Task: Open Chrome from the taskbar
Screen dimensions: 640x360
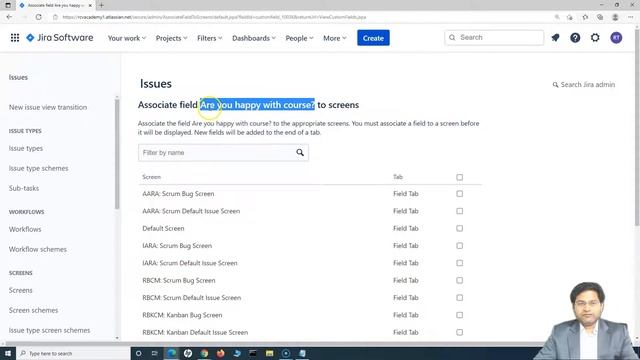Action: (204, 353)
